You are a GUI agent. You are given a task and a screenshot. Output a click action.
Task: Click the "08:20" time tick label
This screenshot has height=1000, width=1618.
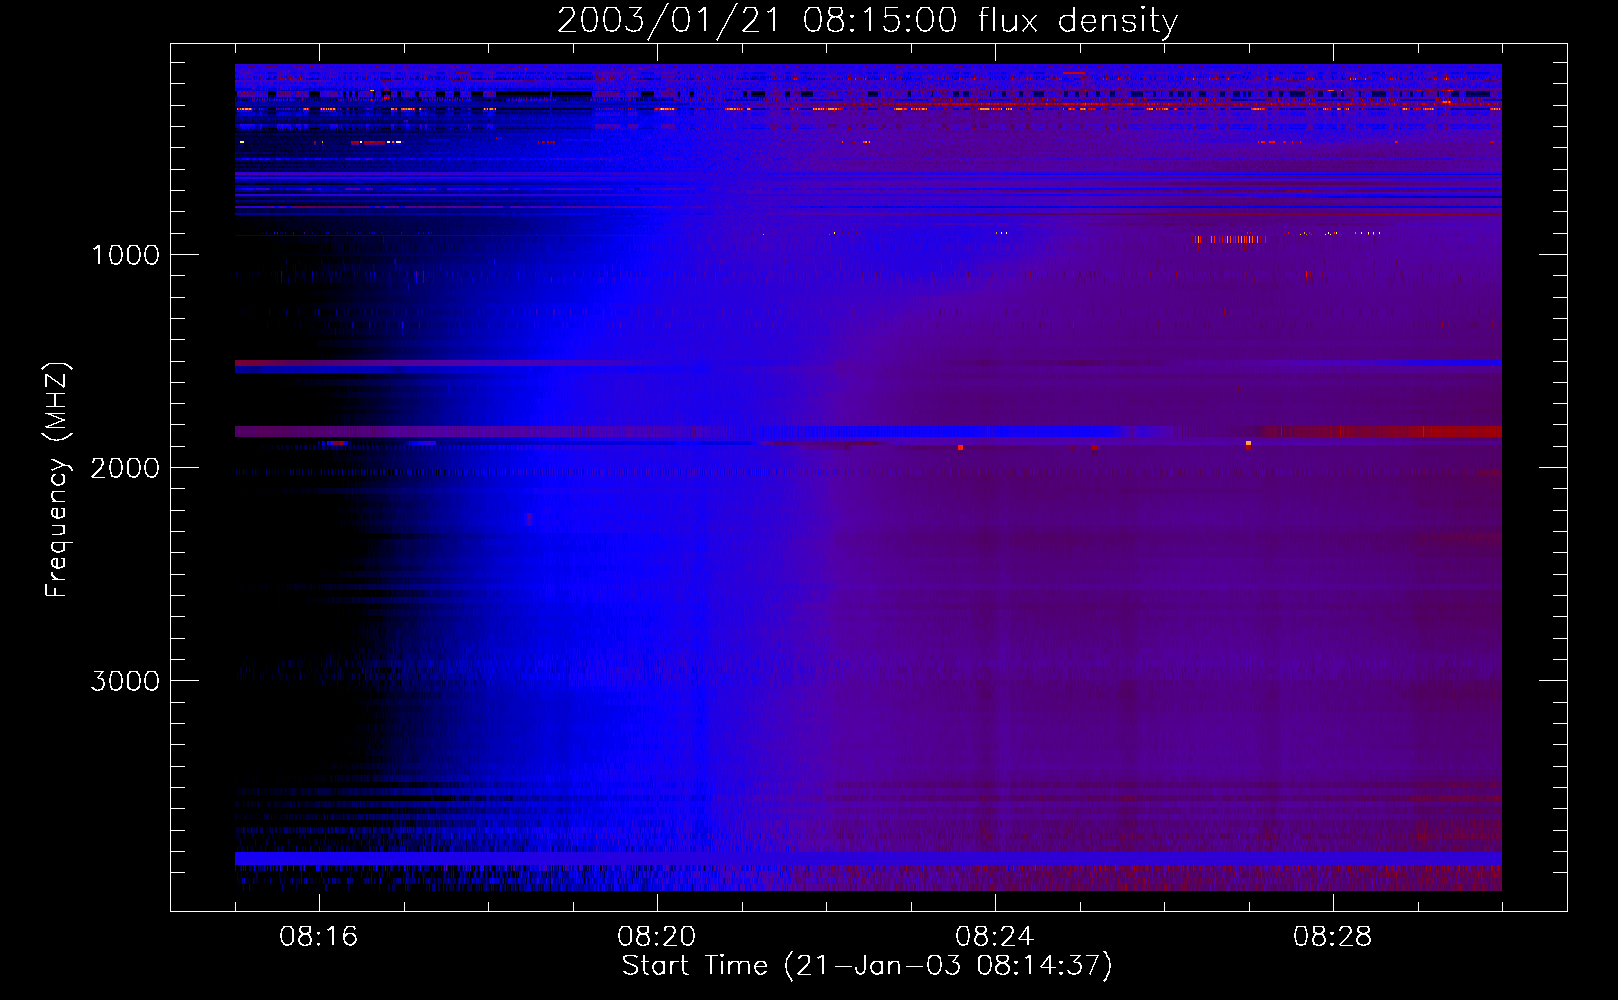coord(657,937)
